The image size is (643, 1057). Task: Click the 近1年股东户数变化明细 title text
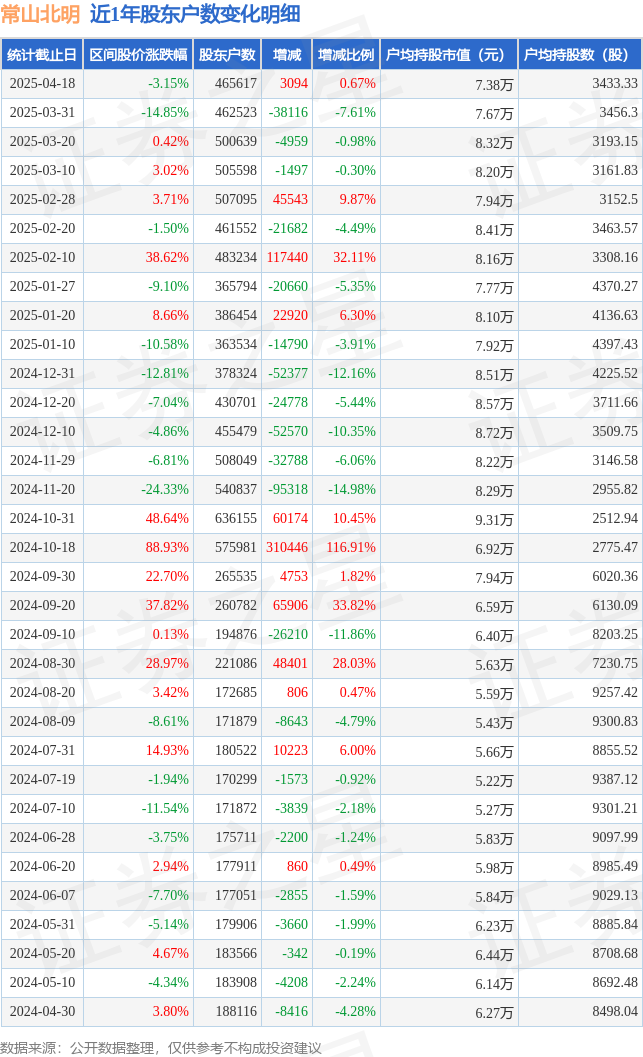coord(195,14)
